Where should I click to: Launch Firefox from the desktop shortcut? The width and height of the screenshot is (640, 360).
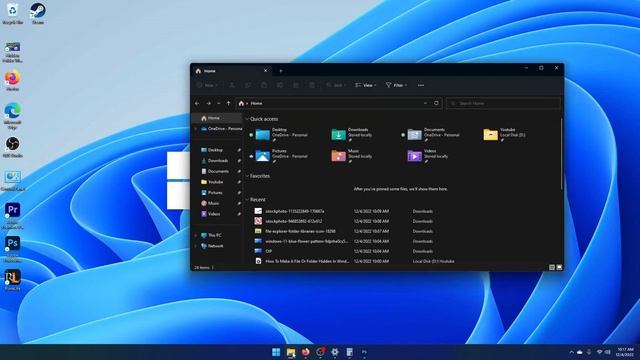pos(12,80)
